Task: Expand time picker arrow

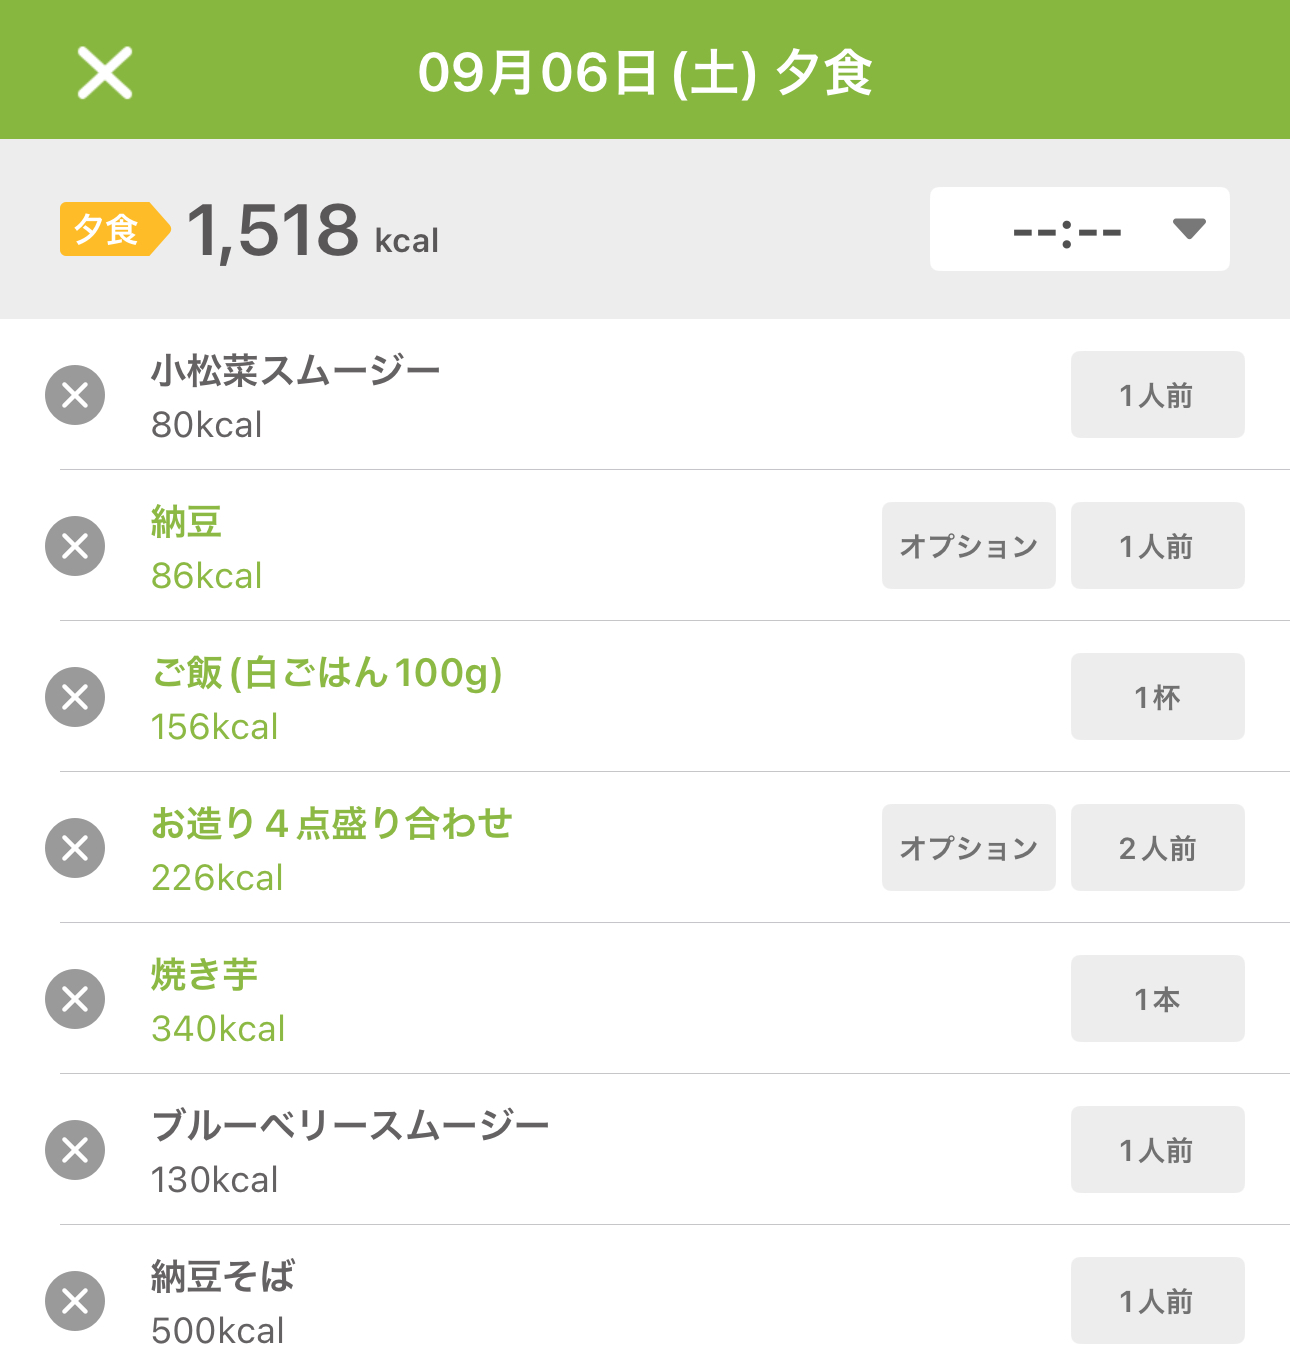Action: (1189, 229)
